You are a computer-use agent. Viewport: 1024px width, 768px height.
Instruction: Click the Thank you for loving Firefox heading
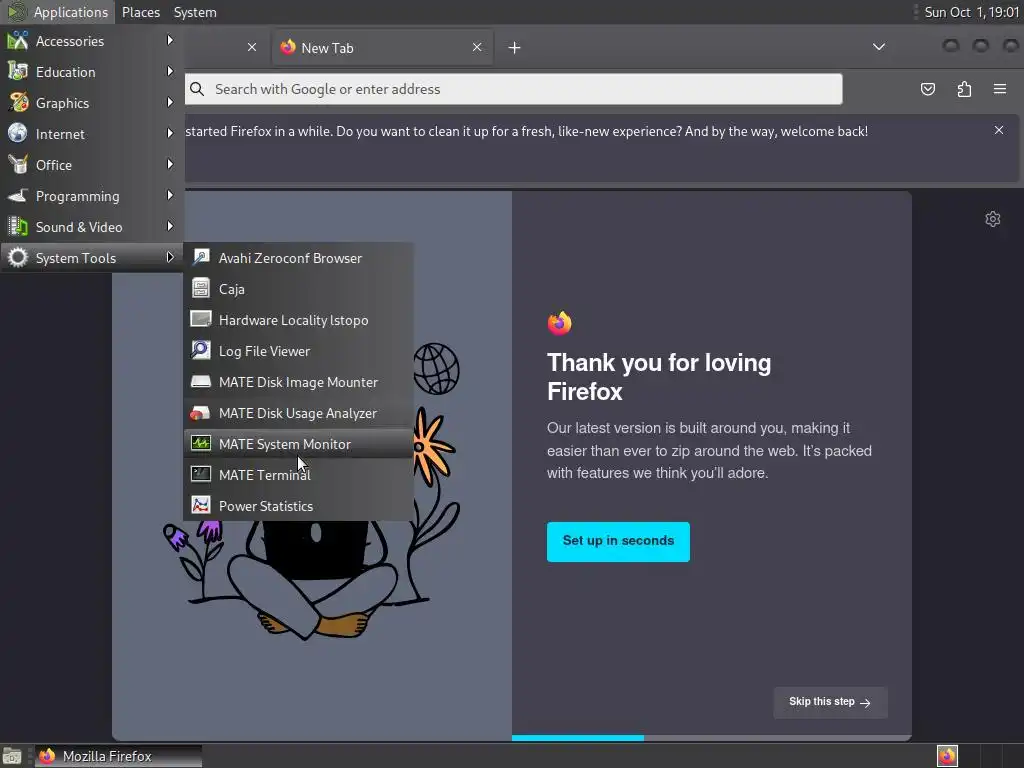(x=659, y=377)
